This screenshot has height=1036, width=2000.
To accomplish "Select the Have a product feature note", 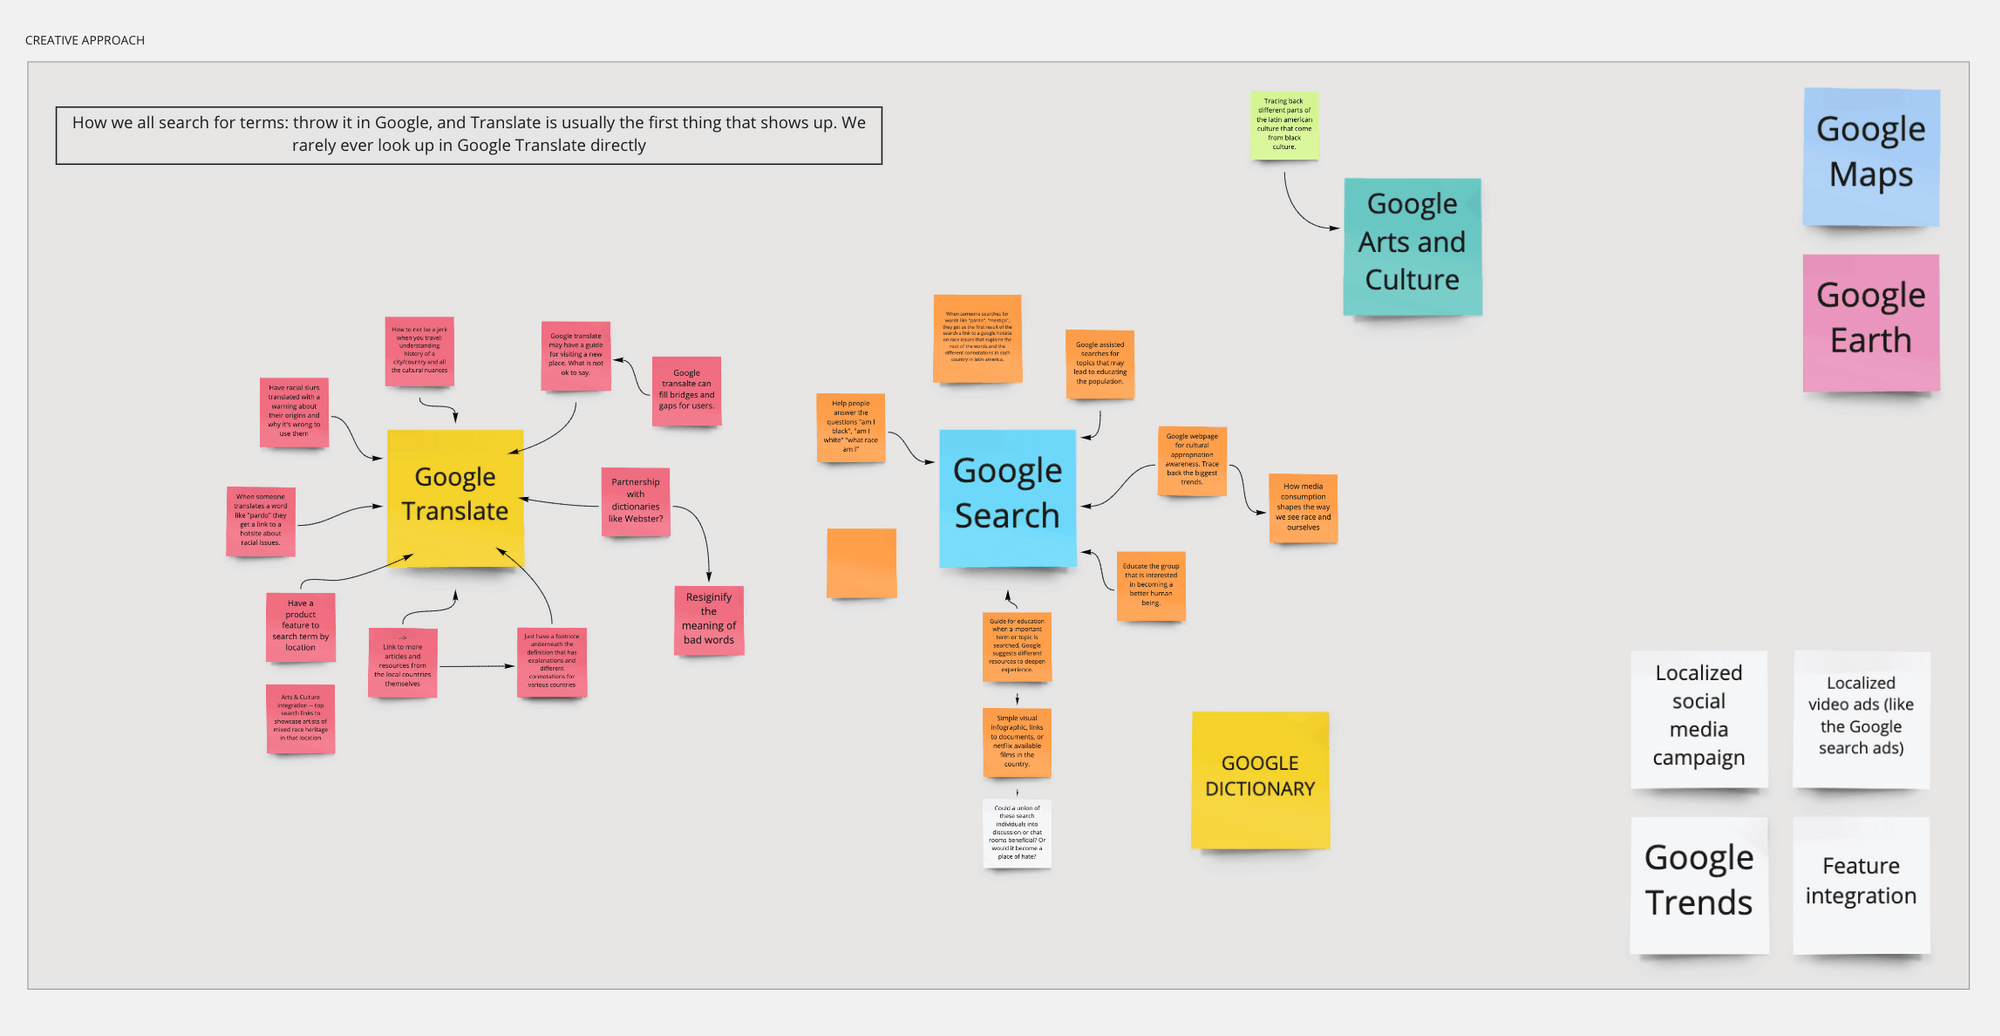I will [300, 627].
